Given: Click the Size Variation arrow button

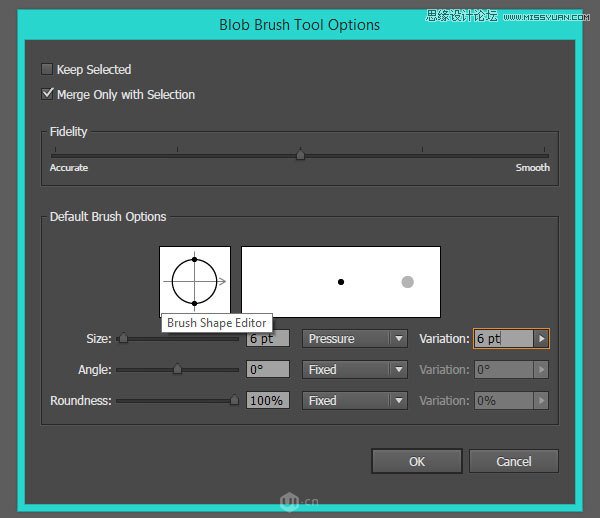Looking at the screenshot, I should 541,339.
